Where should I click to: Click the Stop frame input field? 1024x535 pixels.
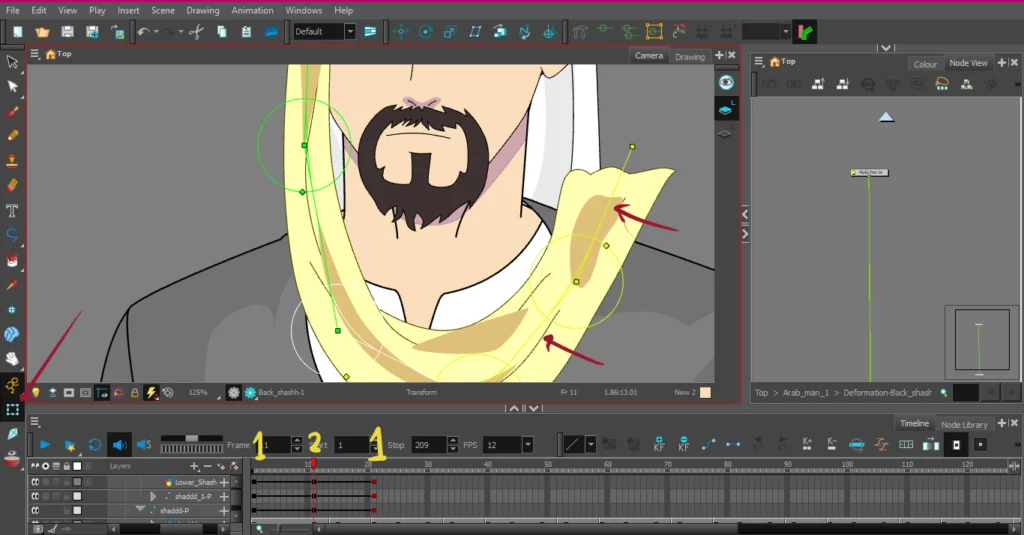(428, 445)
